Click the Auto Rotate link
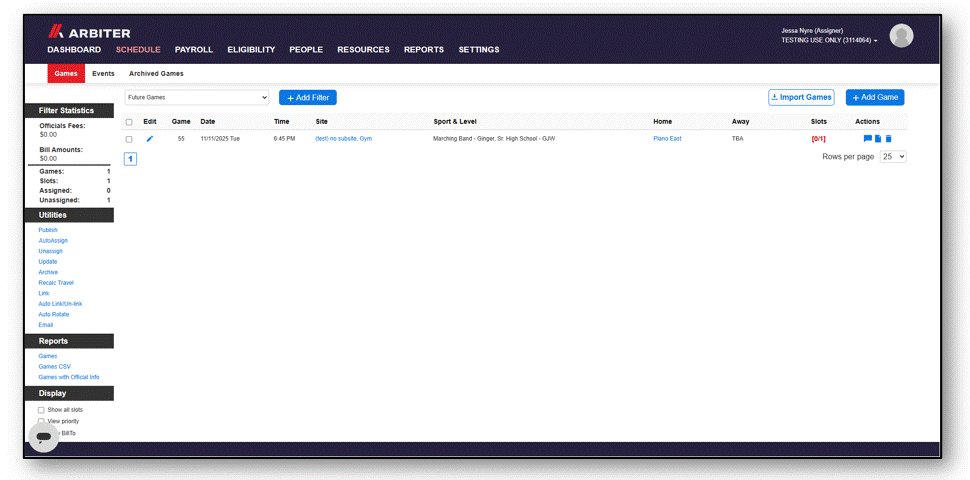 point(54,314)
